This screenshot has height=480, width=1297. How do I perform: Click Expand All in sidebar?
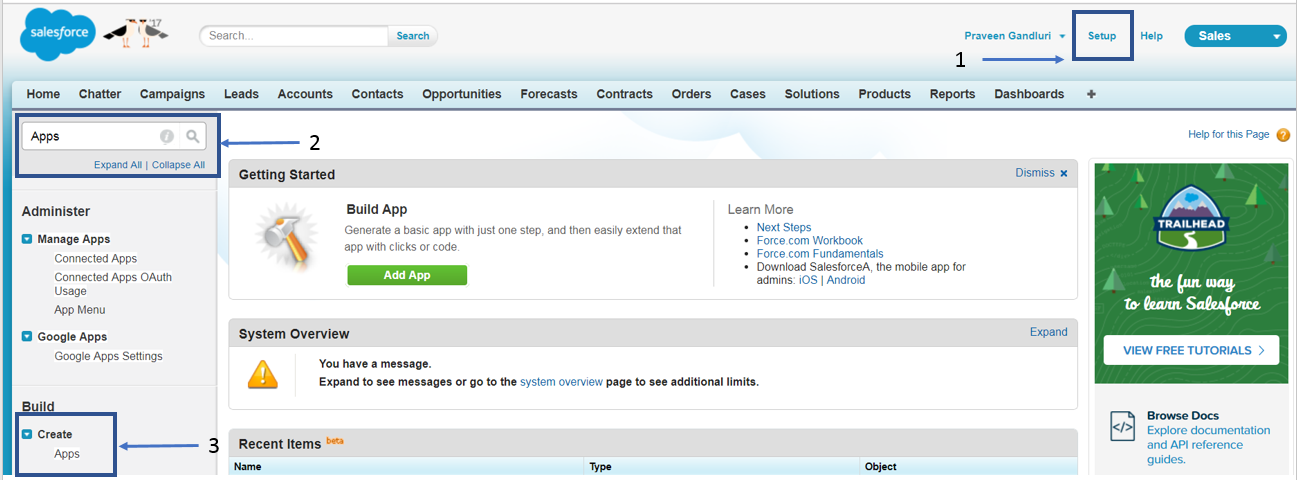[x=118, y=165]
